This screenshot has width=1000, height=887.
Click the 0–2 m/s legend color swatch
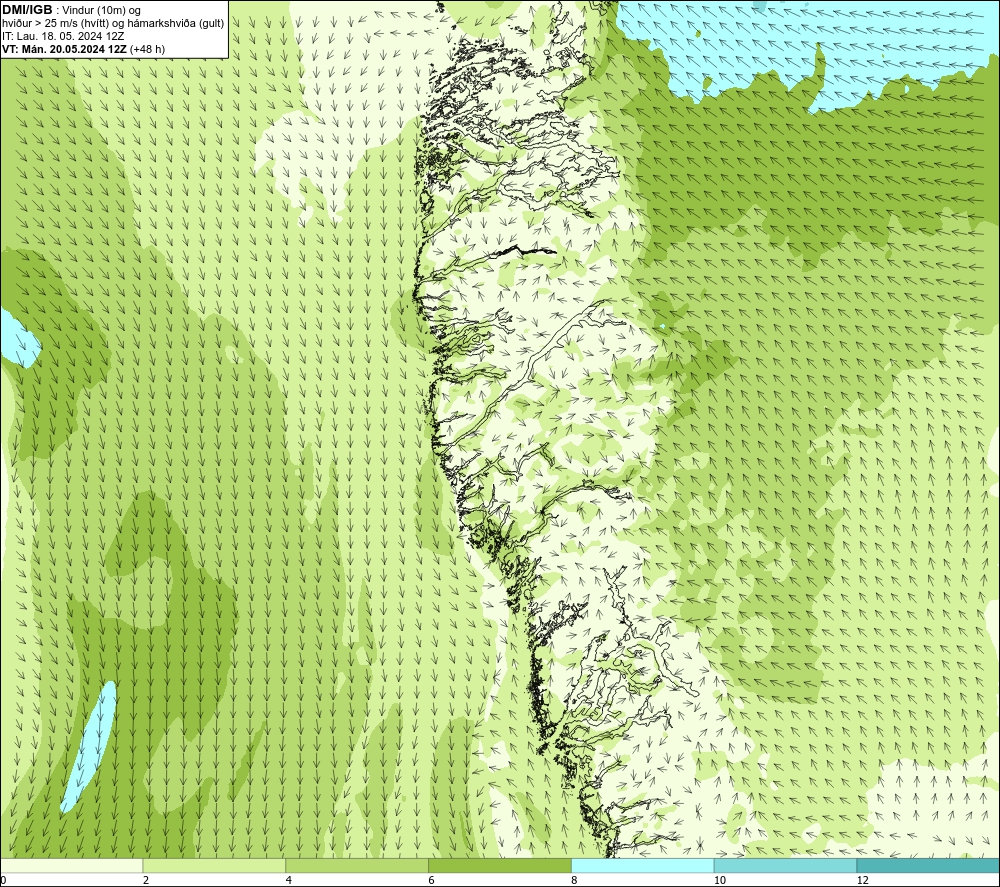click(71, 865)
